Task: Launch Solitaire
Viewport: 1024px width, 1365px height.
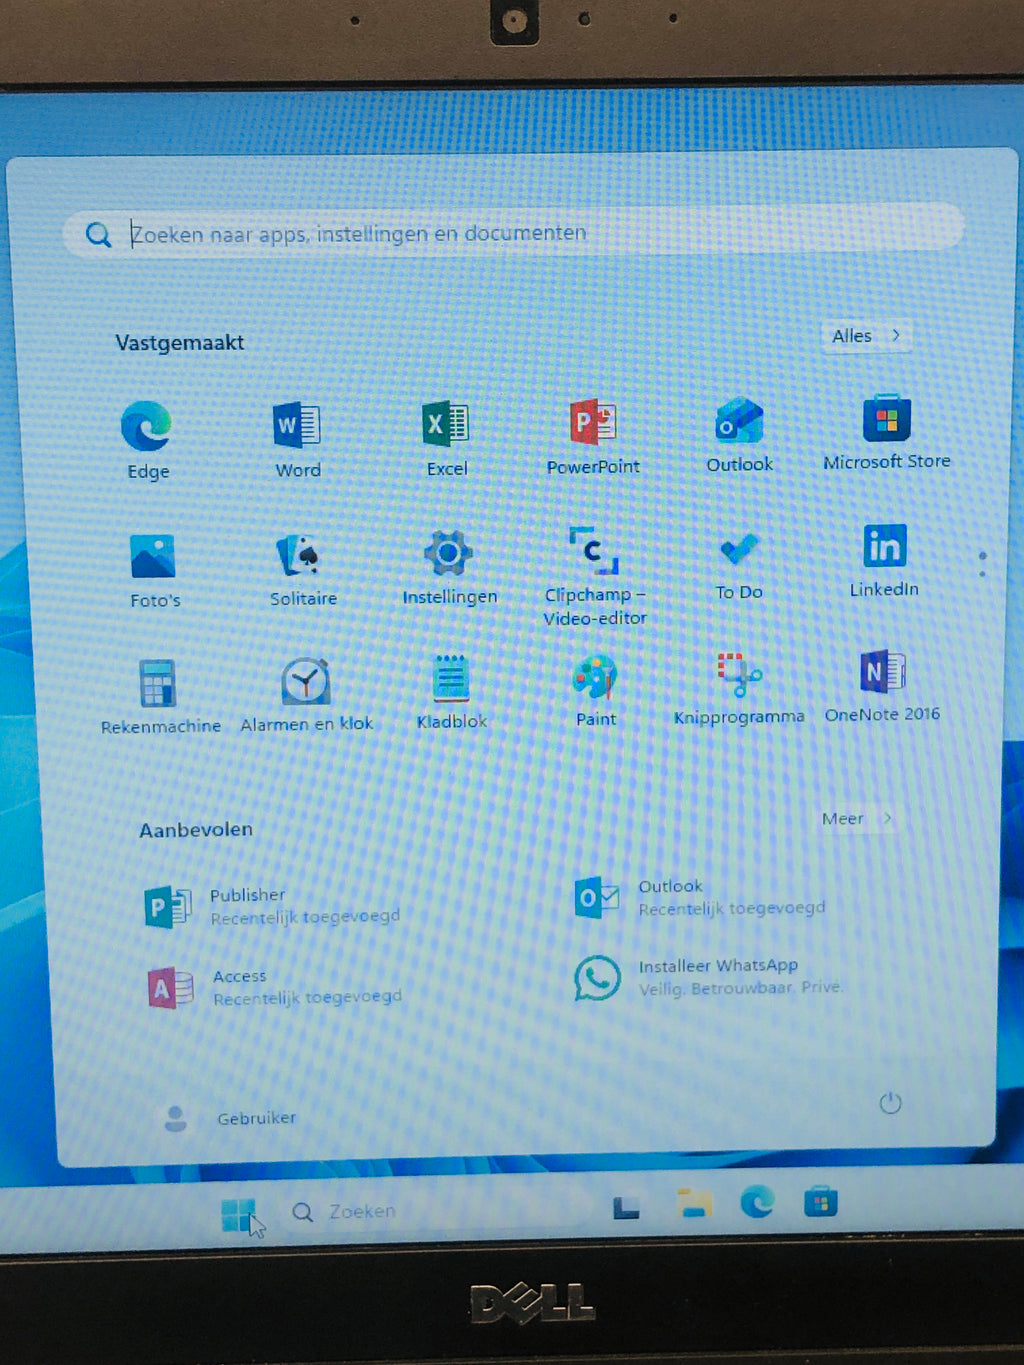Action: pos(302,553)
